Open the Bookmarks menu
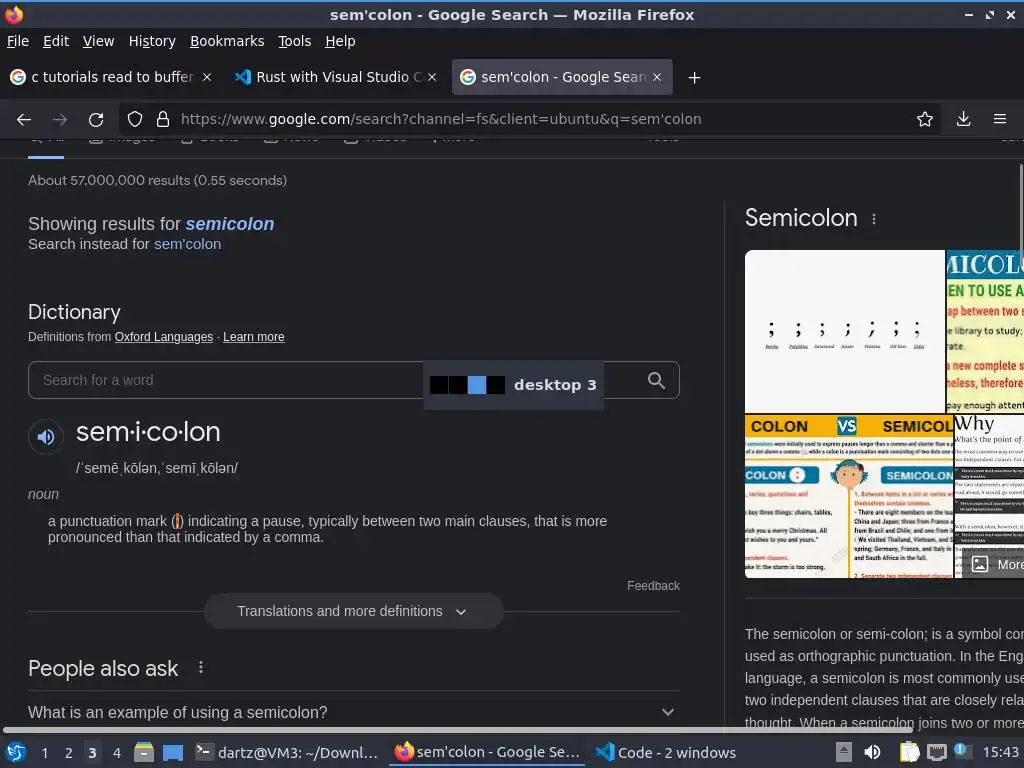 (x=227, y=41)
